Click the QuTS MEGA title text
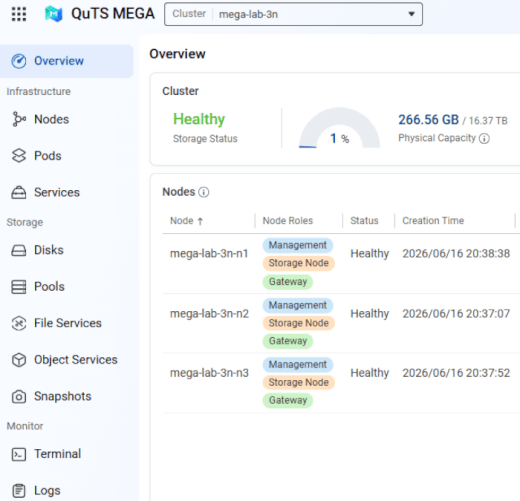Screen dimensions: 520x501 [113, 14]
